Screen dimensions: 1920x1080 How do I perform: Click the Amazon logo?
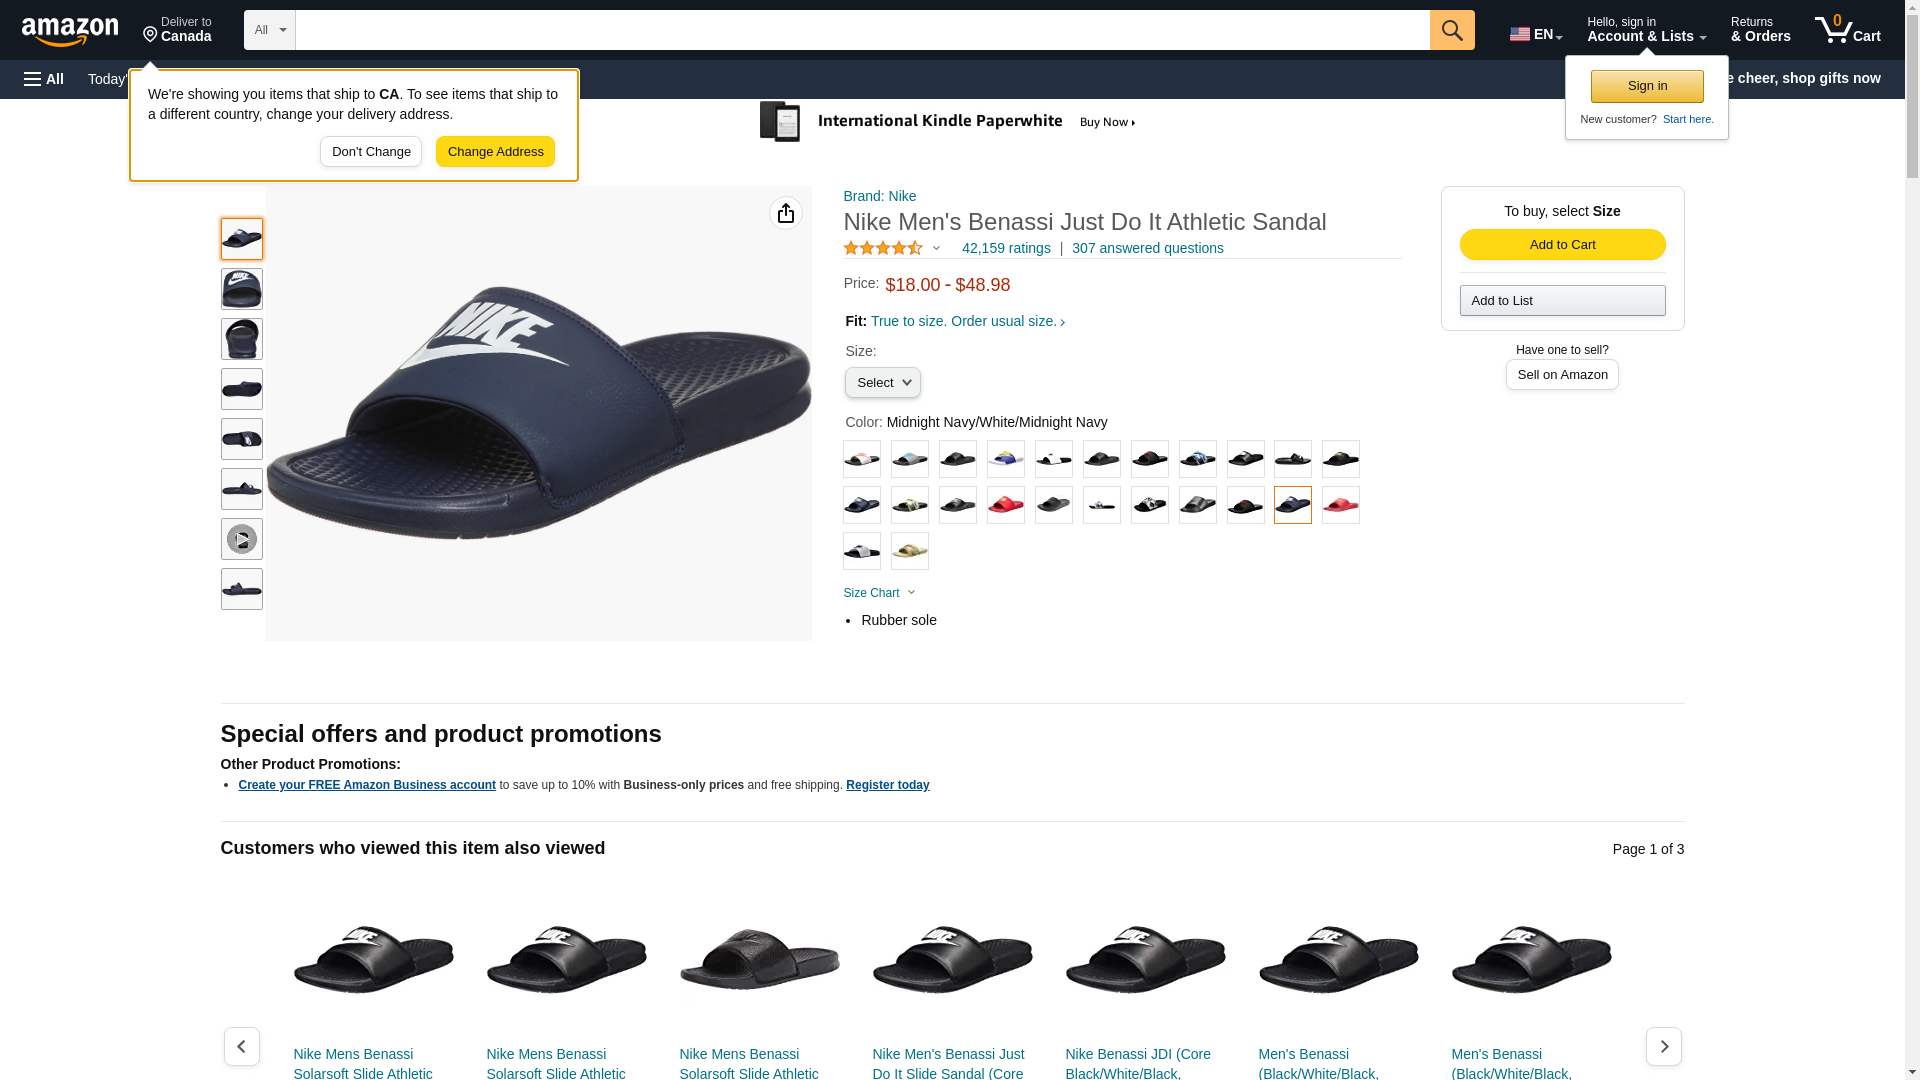(x=70, y=32)
